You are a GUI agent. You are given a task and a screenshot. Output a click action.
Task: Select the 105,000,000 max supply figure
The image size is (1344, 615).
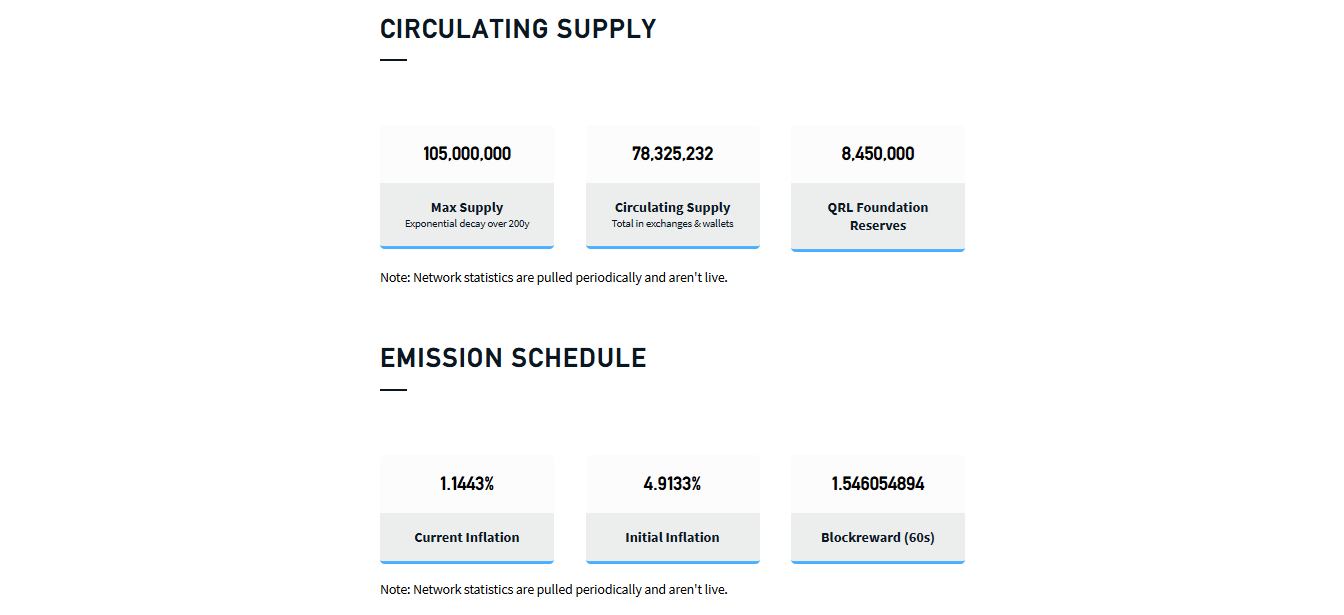[x=467, y=154]
